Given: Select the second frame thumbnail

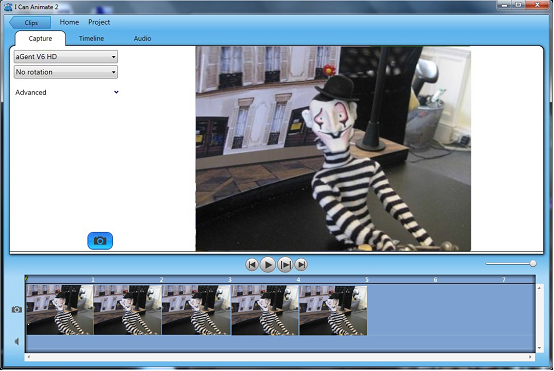Looking at the screenshot, I should pos(128,310).
